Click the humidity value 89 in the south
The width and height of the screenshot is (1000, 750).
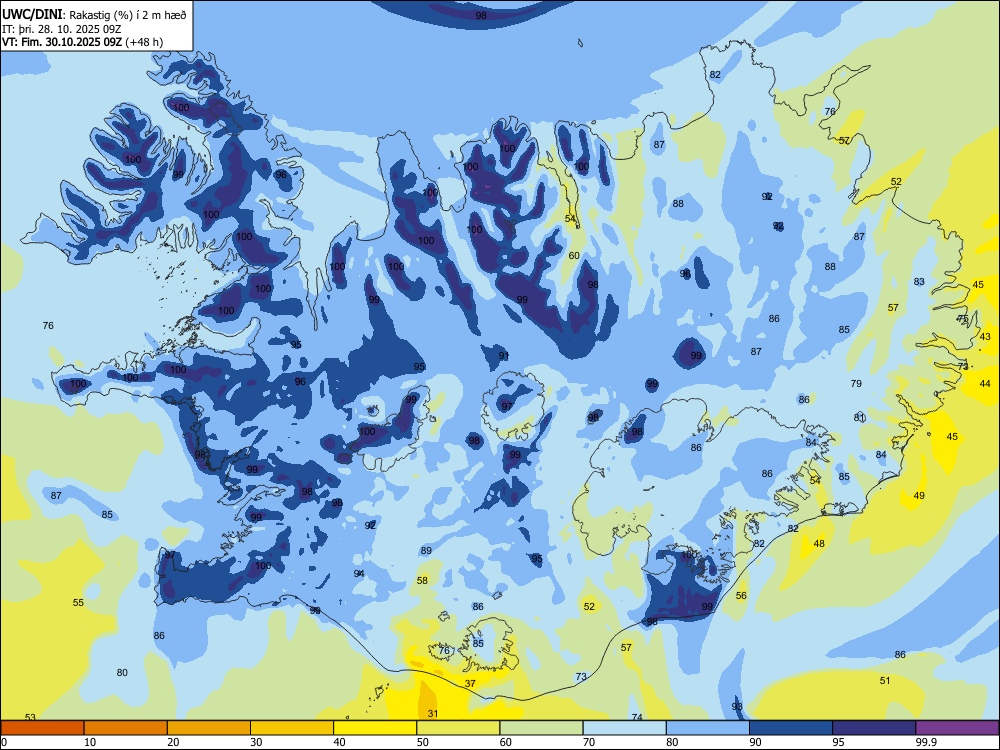[x=426, y=550]
